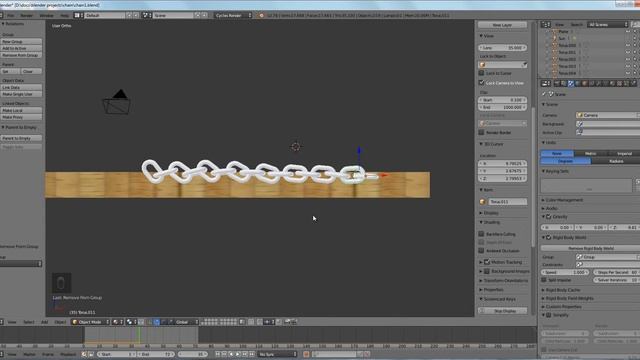Play animation forward in timeline
Screen dimensions: 640x360
(238, 354)
